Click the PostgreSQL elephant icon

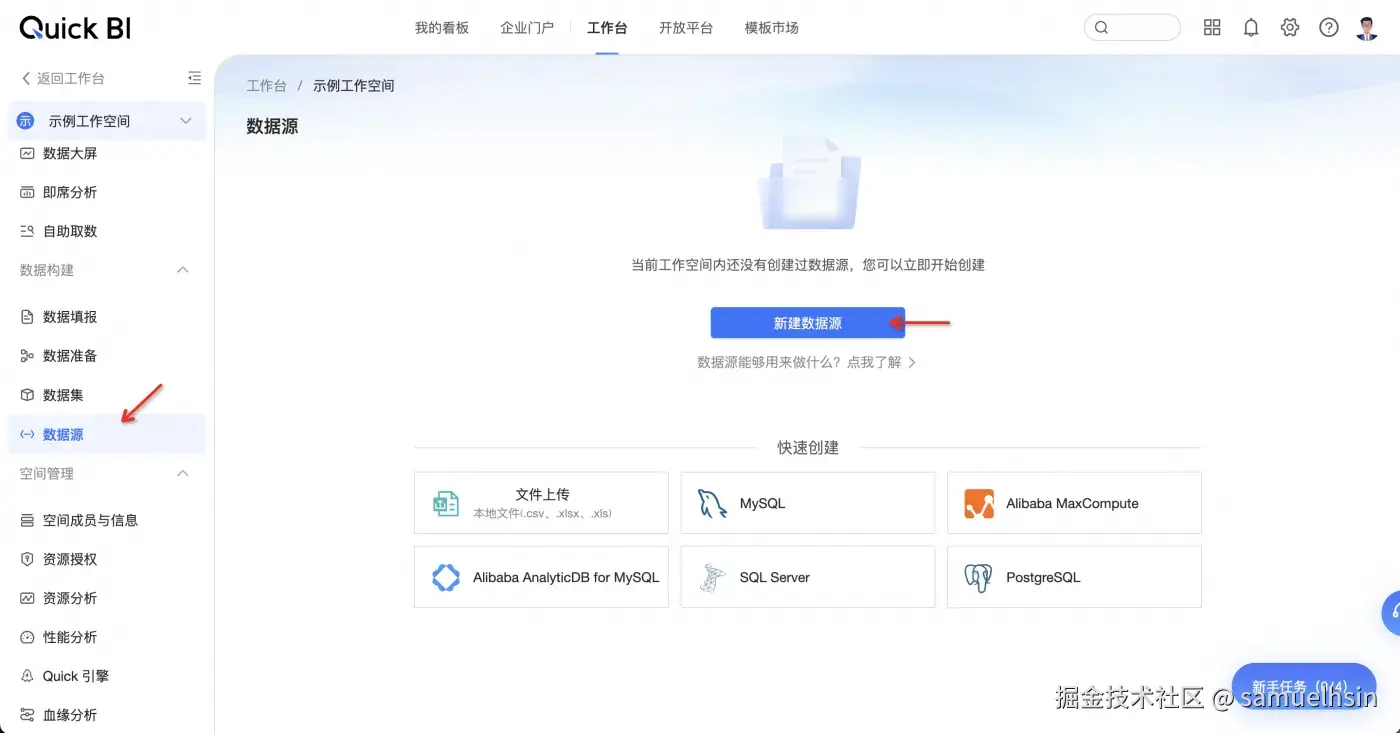[978, 578]
